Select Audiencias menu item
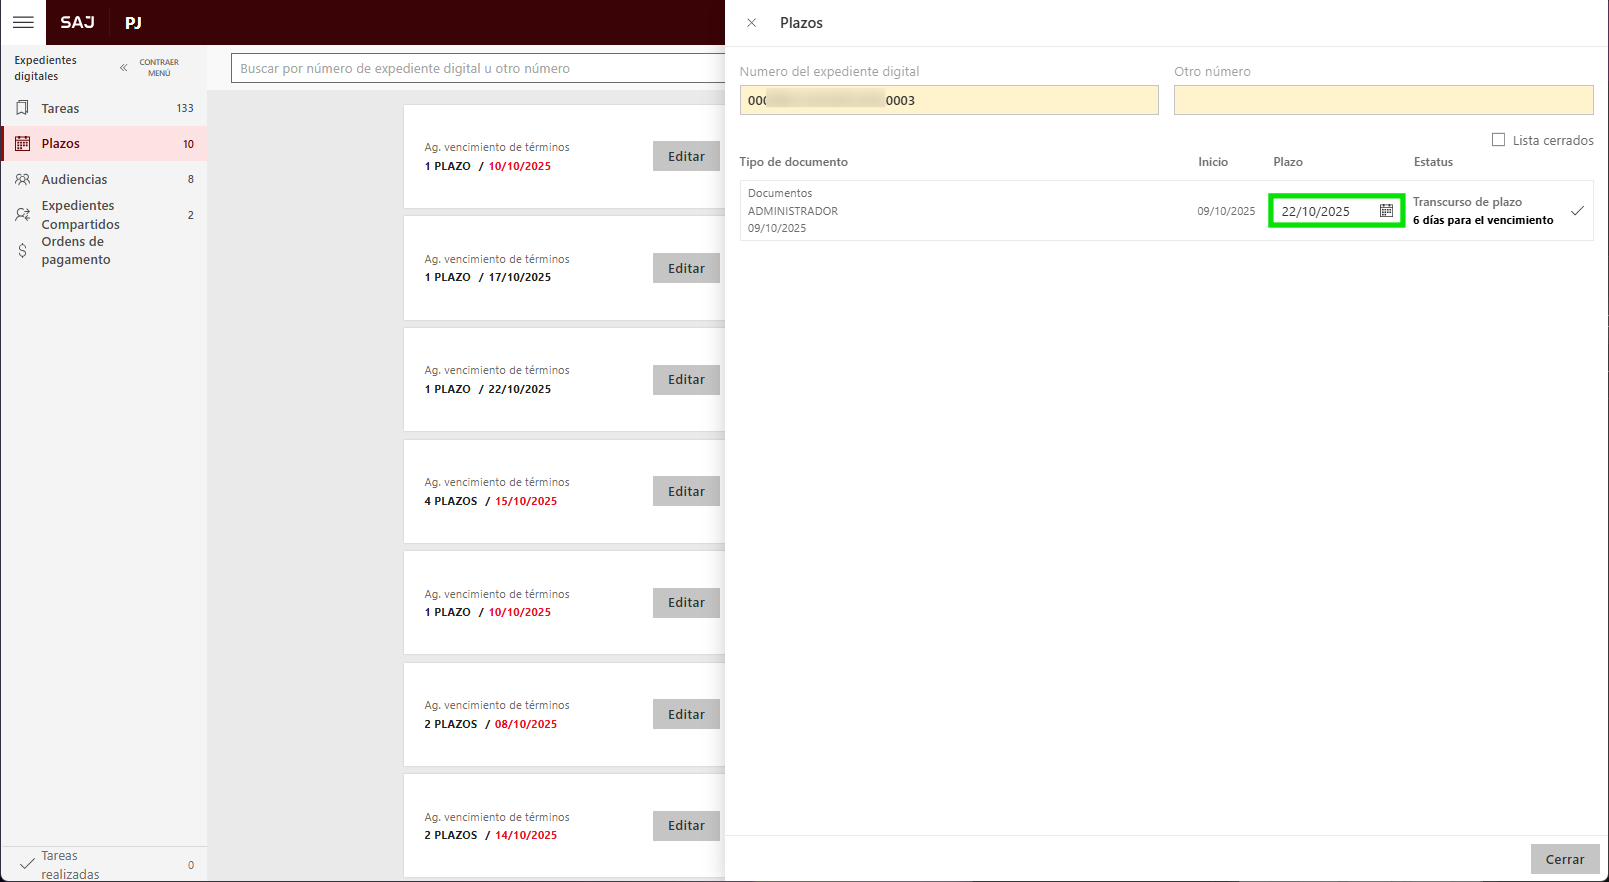 pyautogui.click(x=74, y=180)
